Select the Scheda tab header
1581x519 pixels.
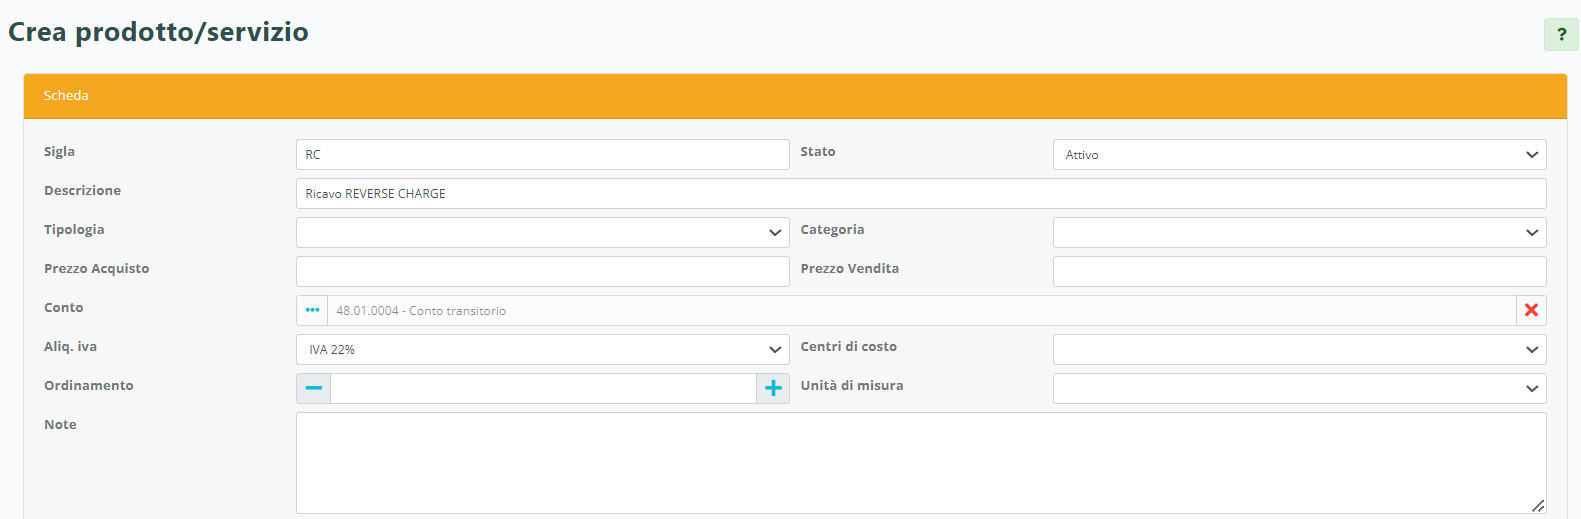point(66,96)
